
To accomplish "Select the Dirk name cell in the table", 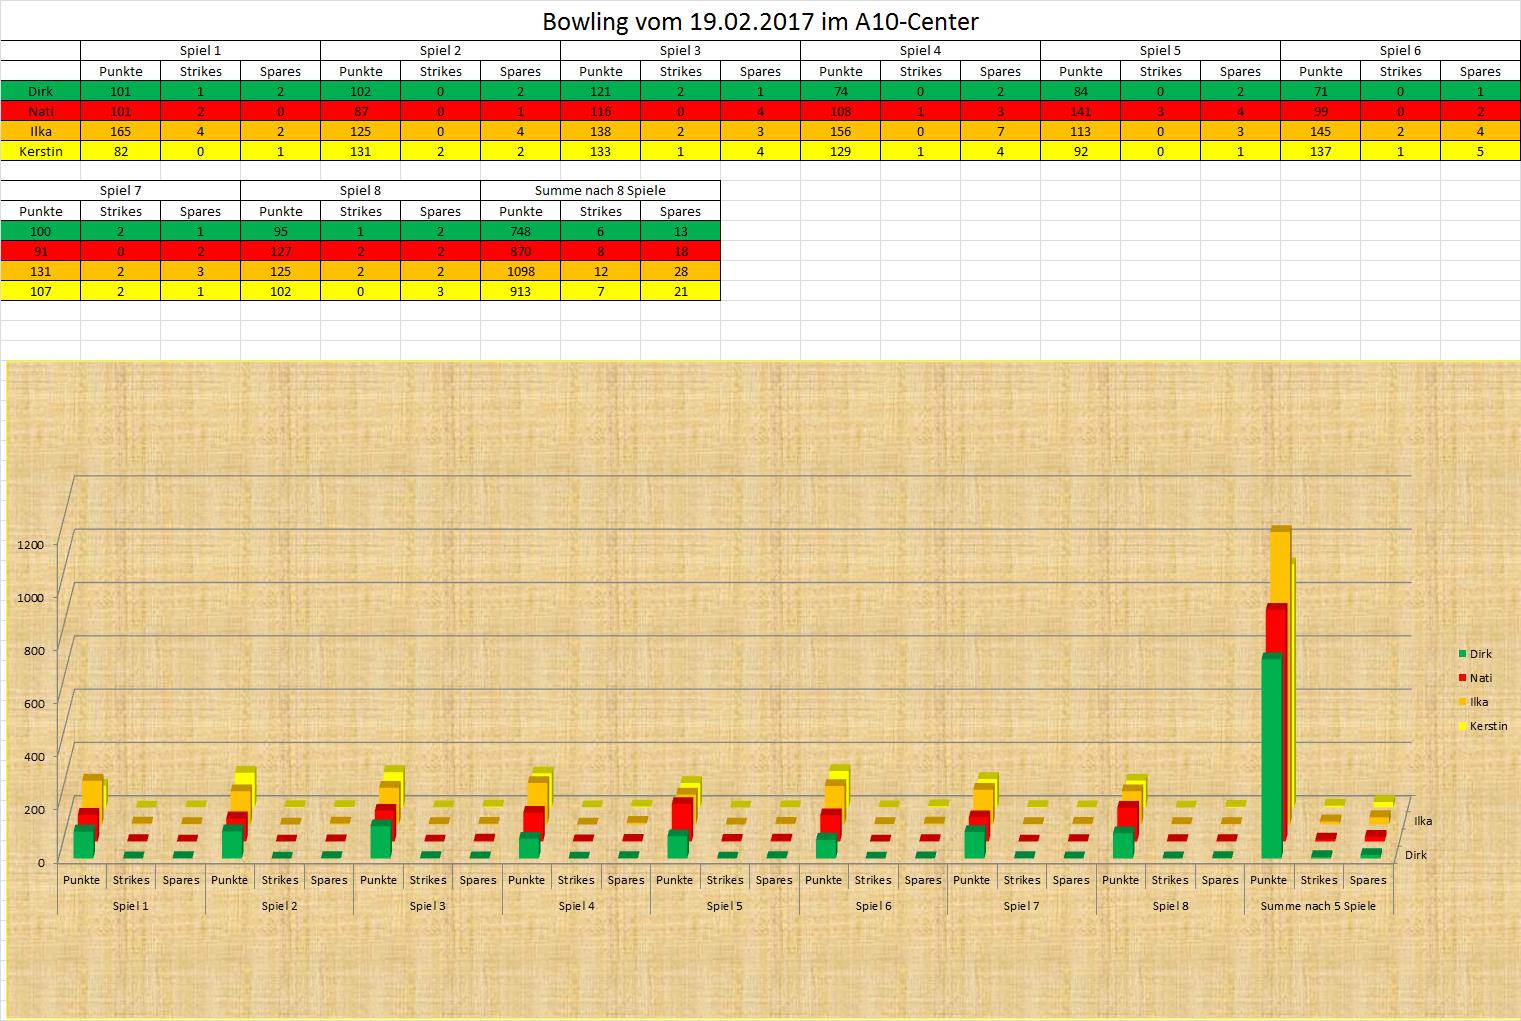I will tap(40, 91).
